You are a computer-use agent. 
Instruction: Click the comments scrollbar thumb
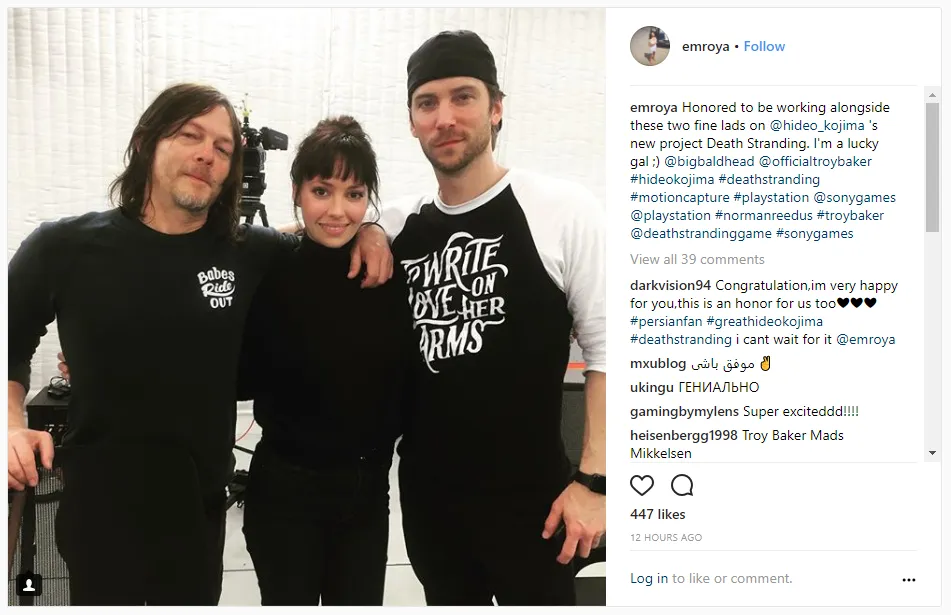point(932,167)
